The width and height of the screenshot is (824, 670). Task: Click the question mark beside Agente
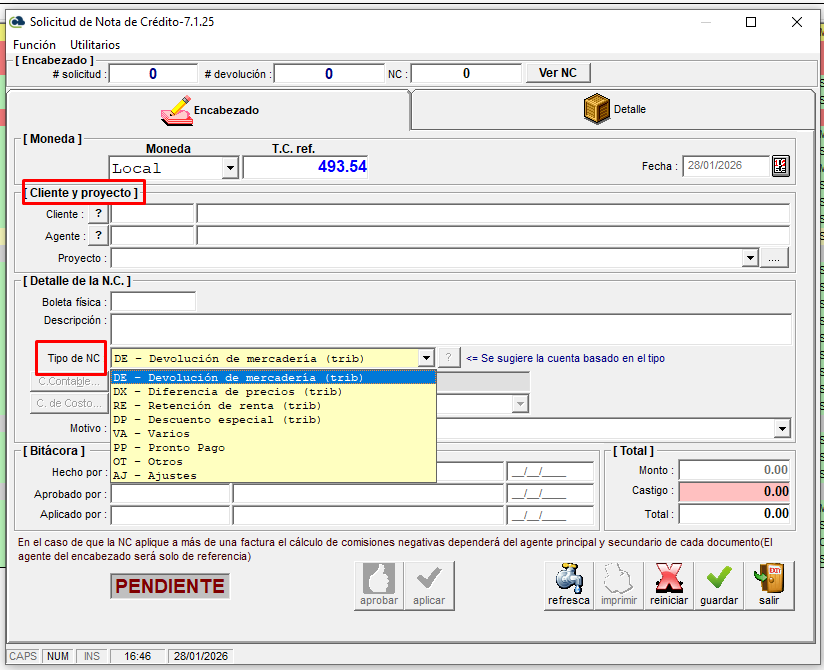(97, 236)
